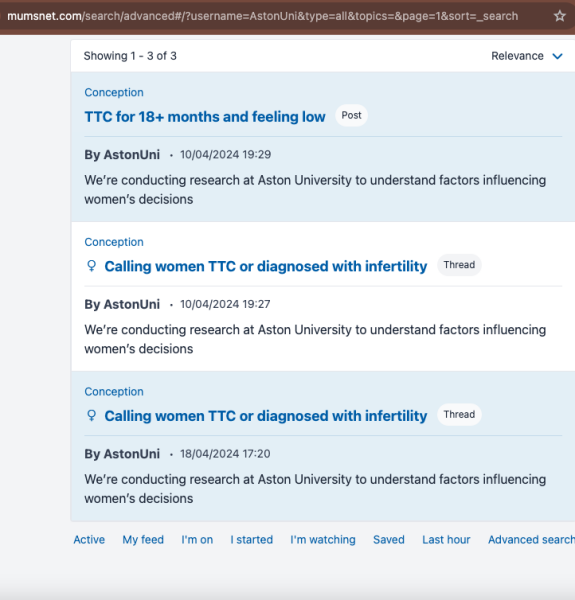The width and height of the screenshot is (575, 600).
Task: Click the snippet text under the 17:20 thread
Action: [x=315, y=489]
